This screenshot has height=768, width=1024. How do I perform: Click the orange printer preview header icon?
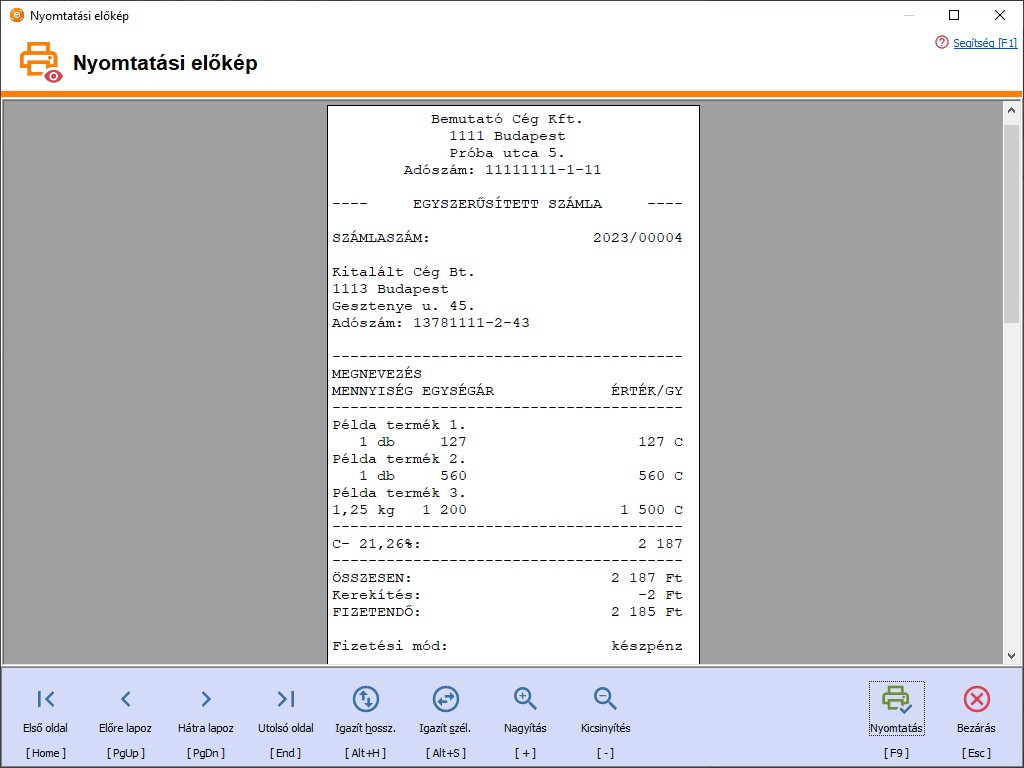pyautogui.click(x=41, y=62)
